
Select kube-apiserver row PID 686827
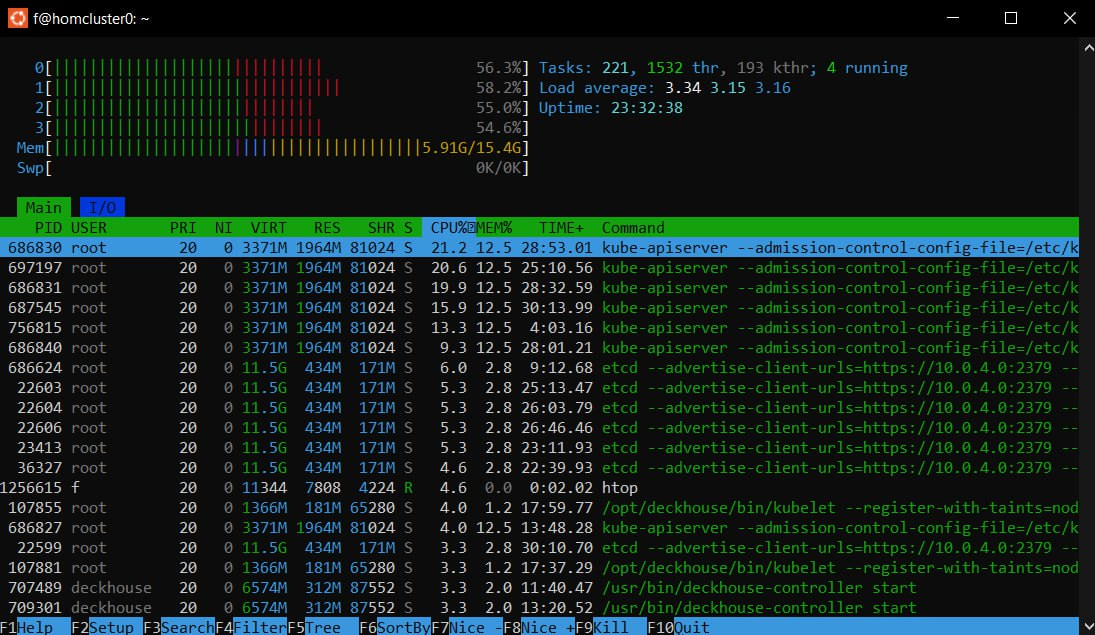539,528
